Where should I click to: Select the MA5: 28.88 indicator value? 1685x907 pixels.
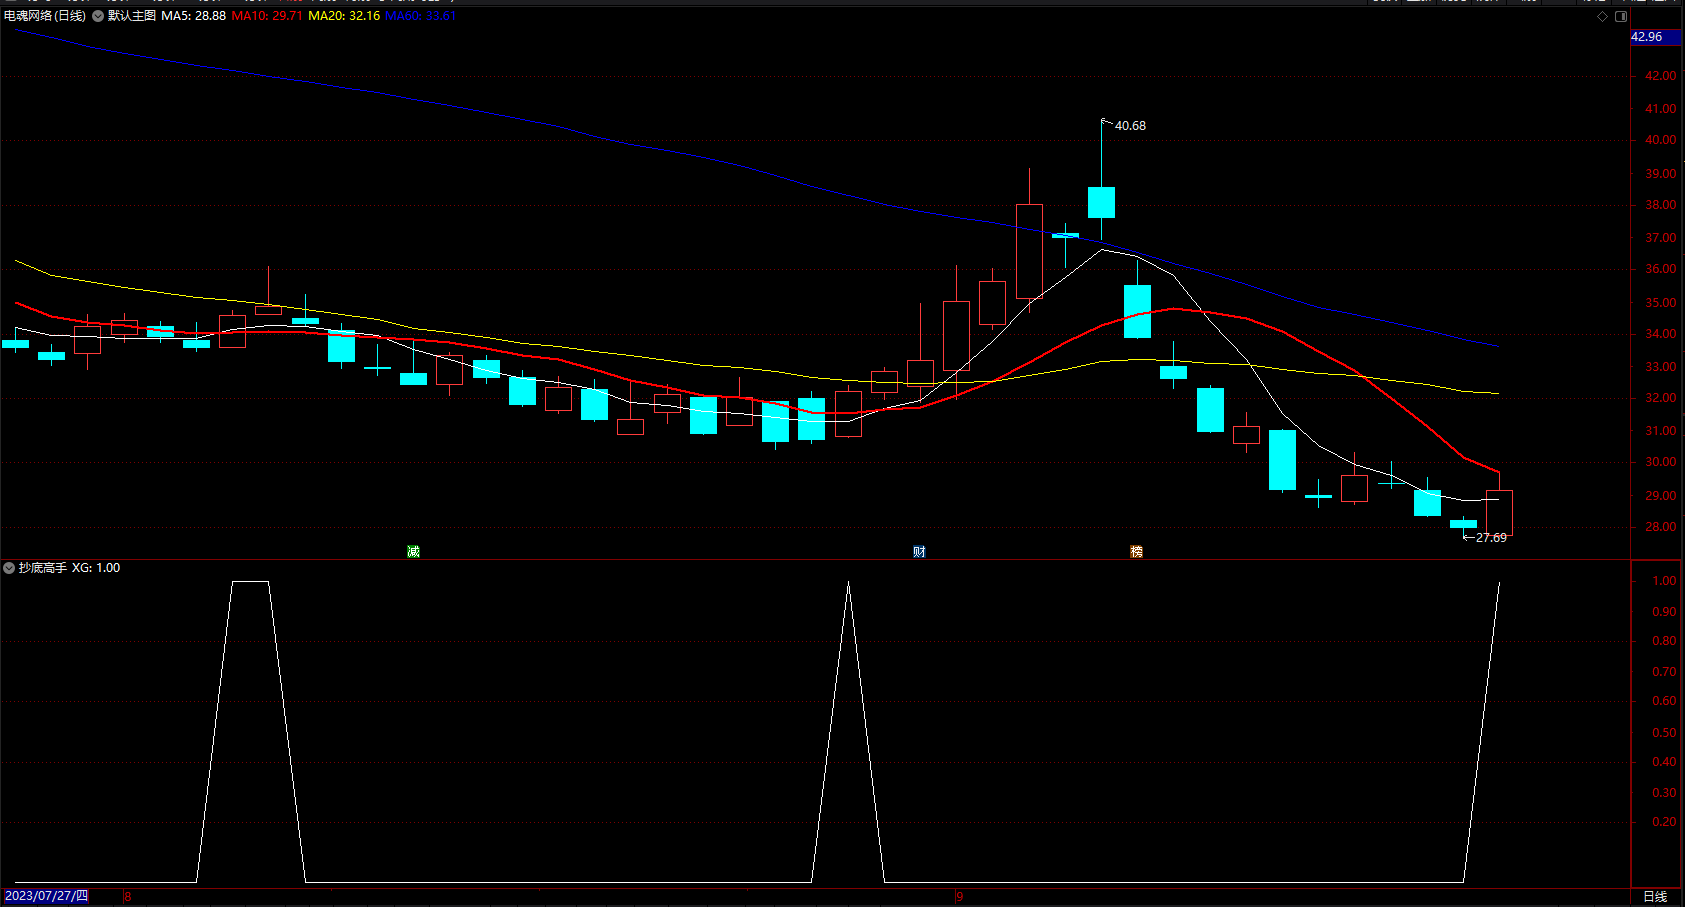tap(194, 16)
